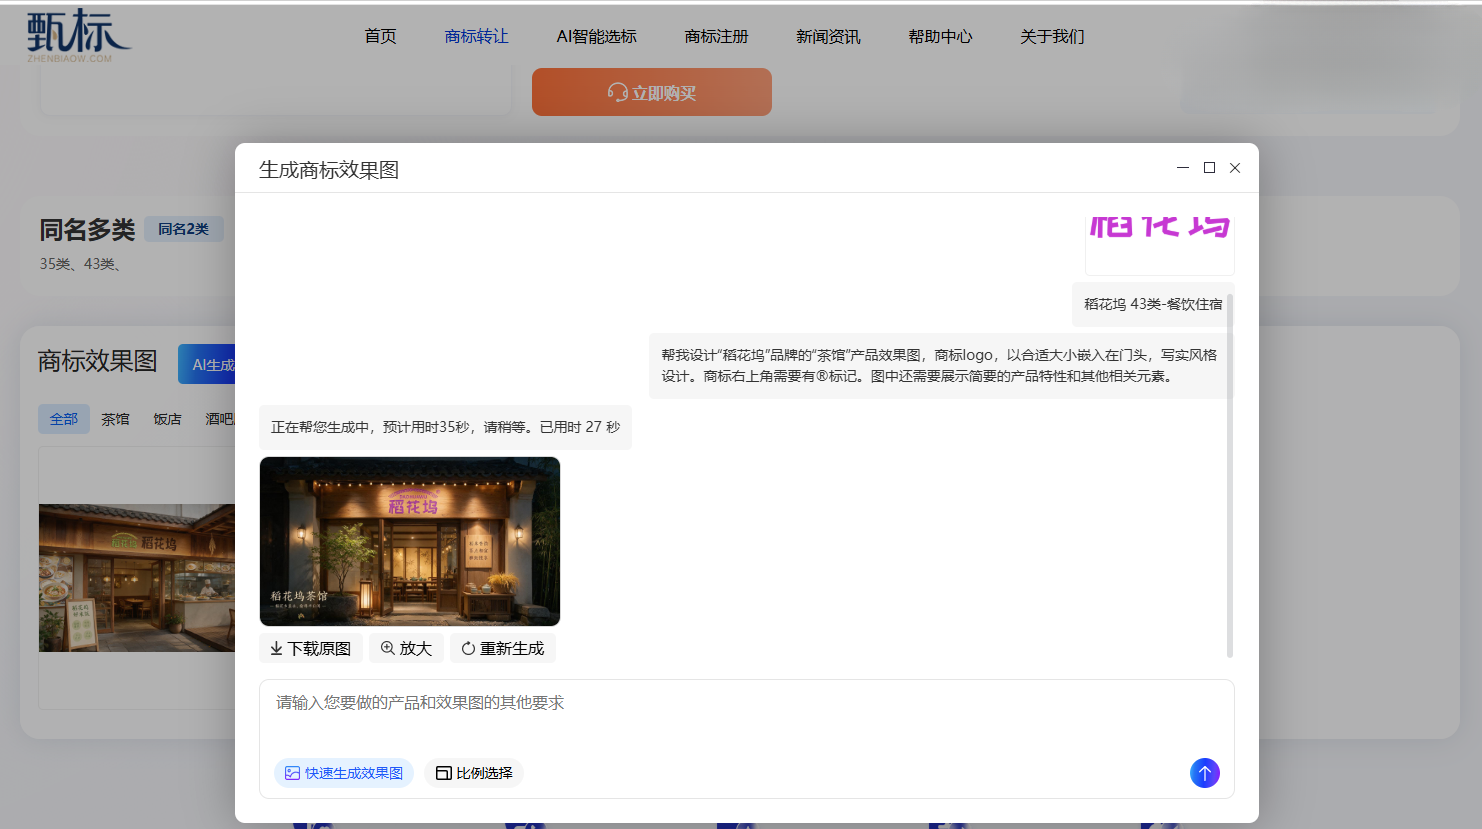
Task: Click the 生成商标效果图 dialog title
Action: [x=329, y=170]
